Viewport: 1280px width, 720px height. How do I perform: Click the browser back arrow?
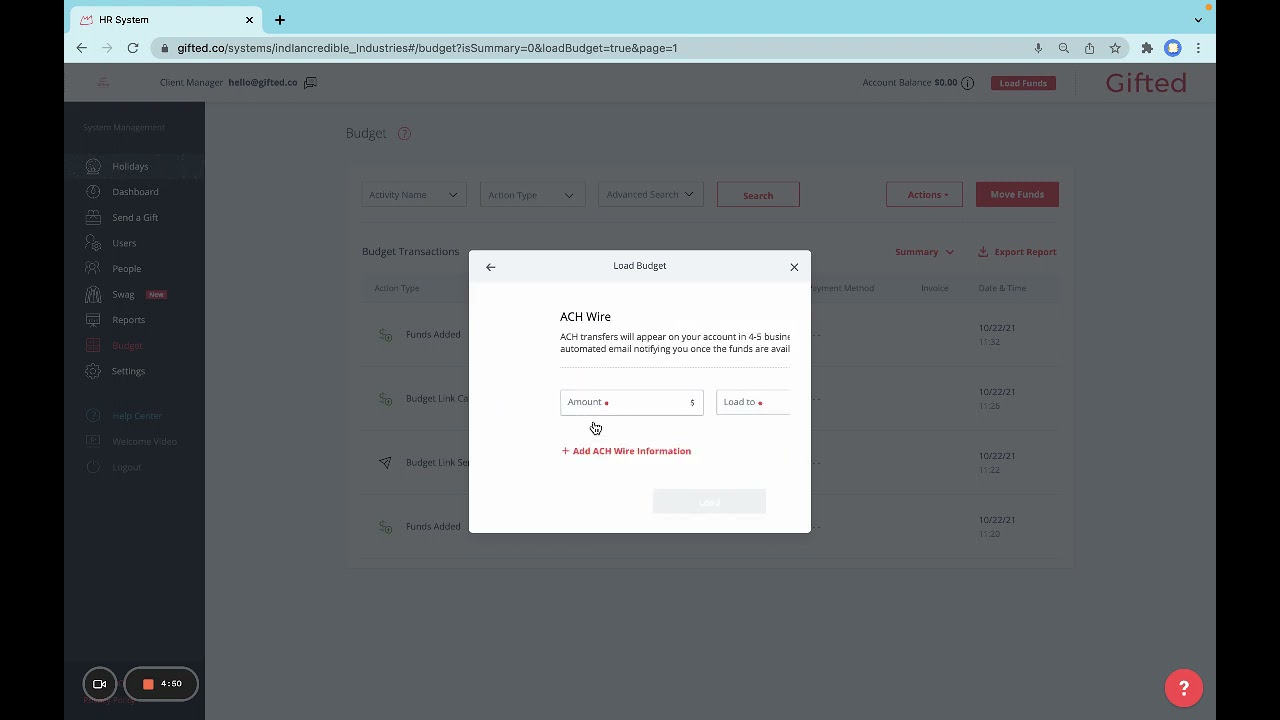click(82, 48)
